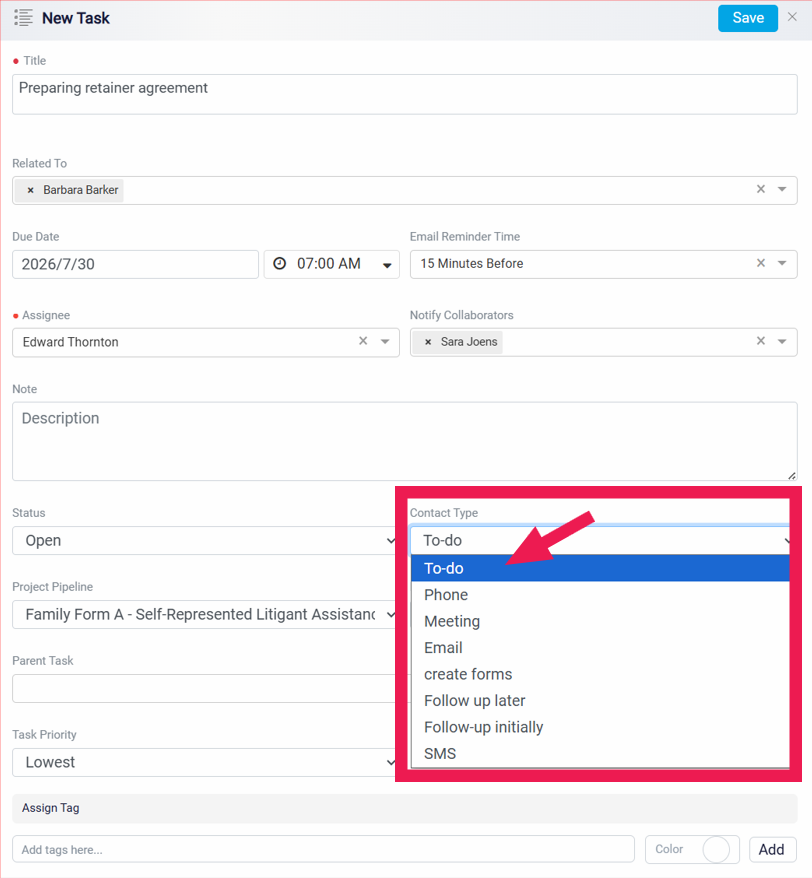Expand the Project Pipeline dropdown
The image size is (812, 878).
(x=206, y=614)
